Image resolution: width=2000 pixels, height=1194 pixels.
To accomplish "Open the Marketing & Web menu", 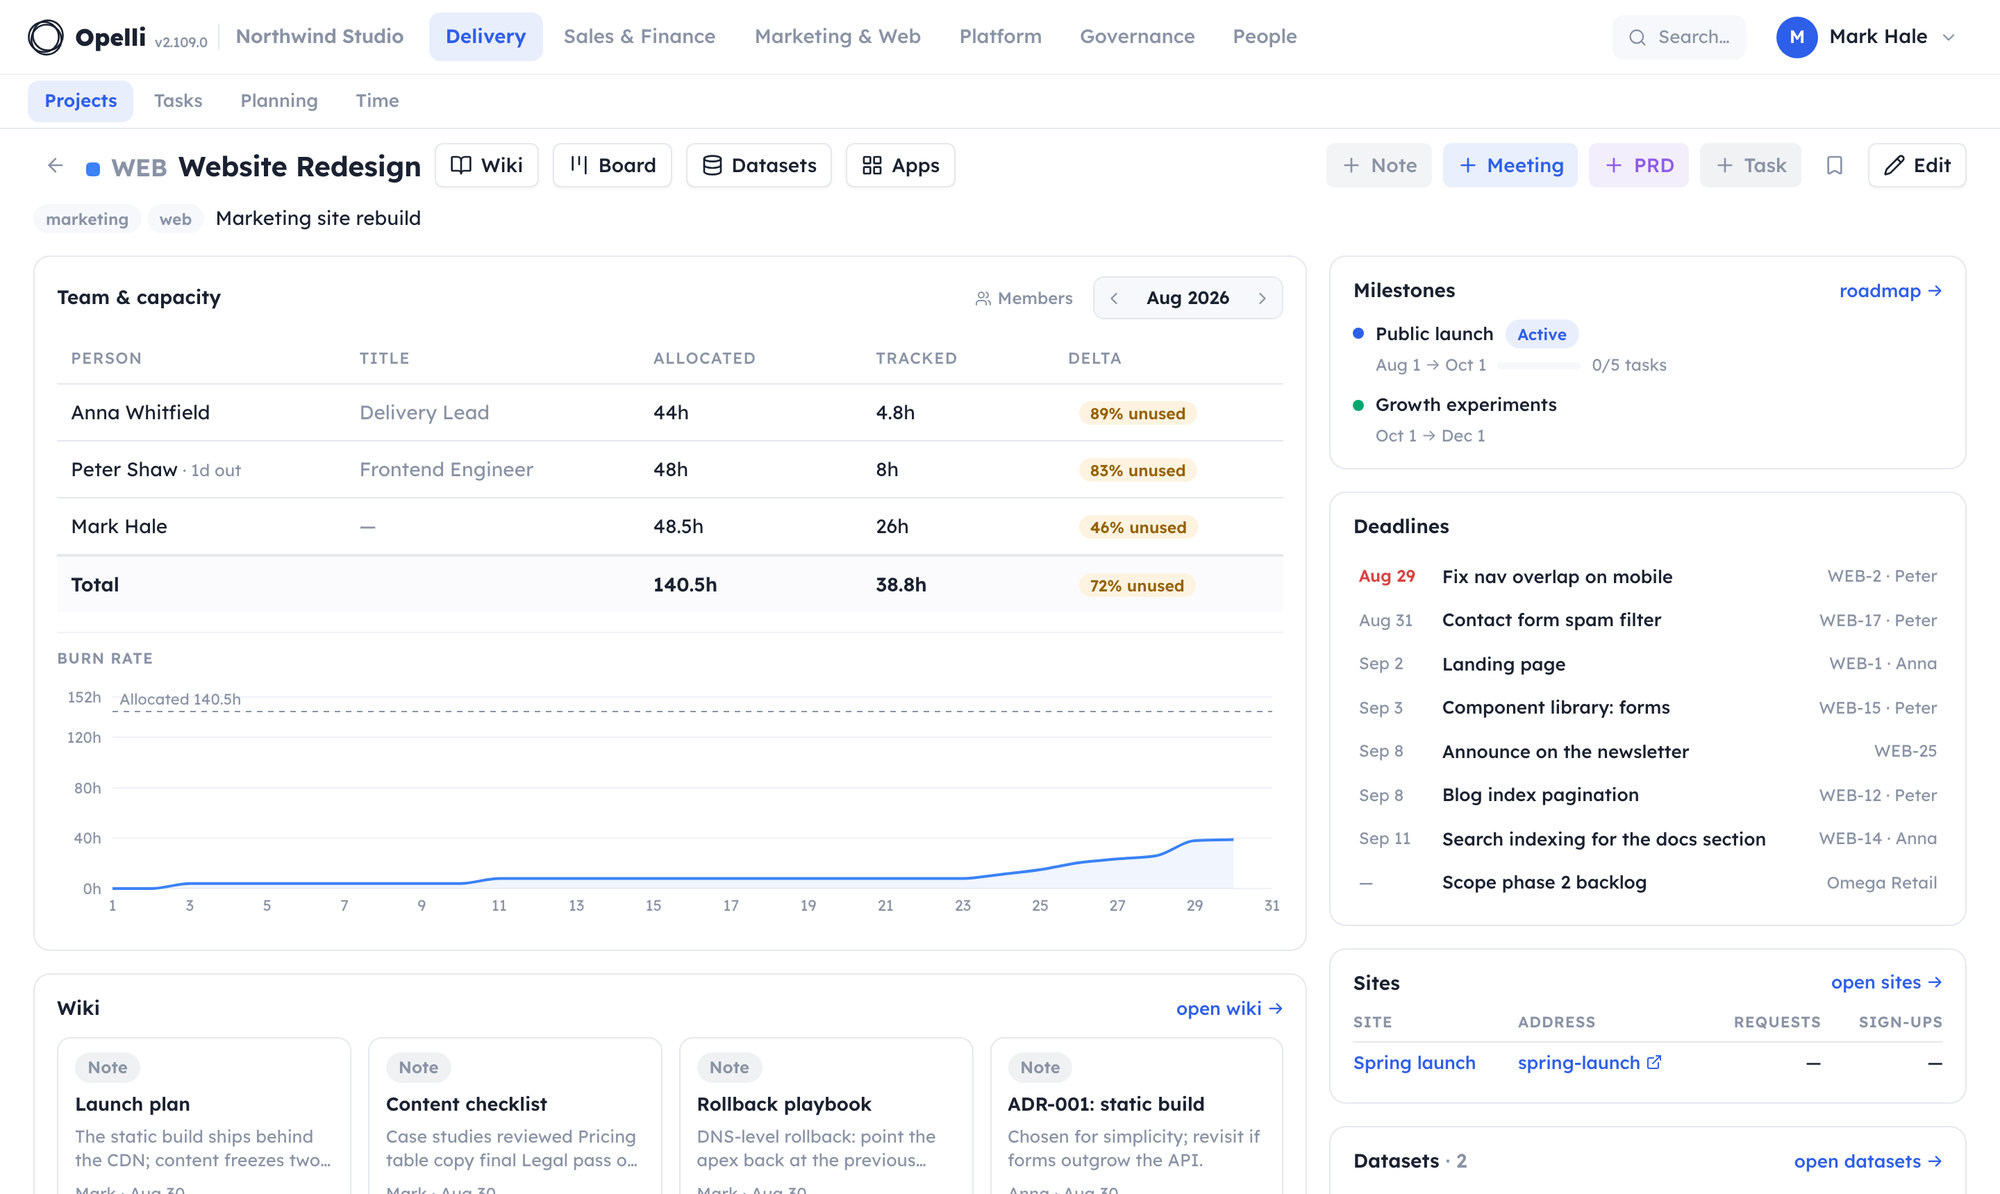I will click(x=837, y=36).
